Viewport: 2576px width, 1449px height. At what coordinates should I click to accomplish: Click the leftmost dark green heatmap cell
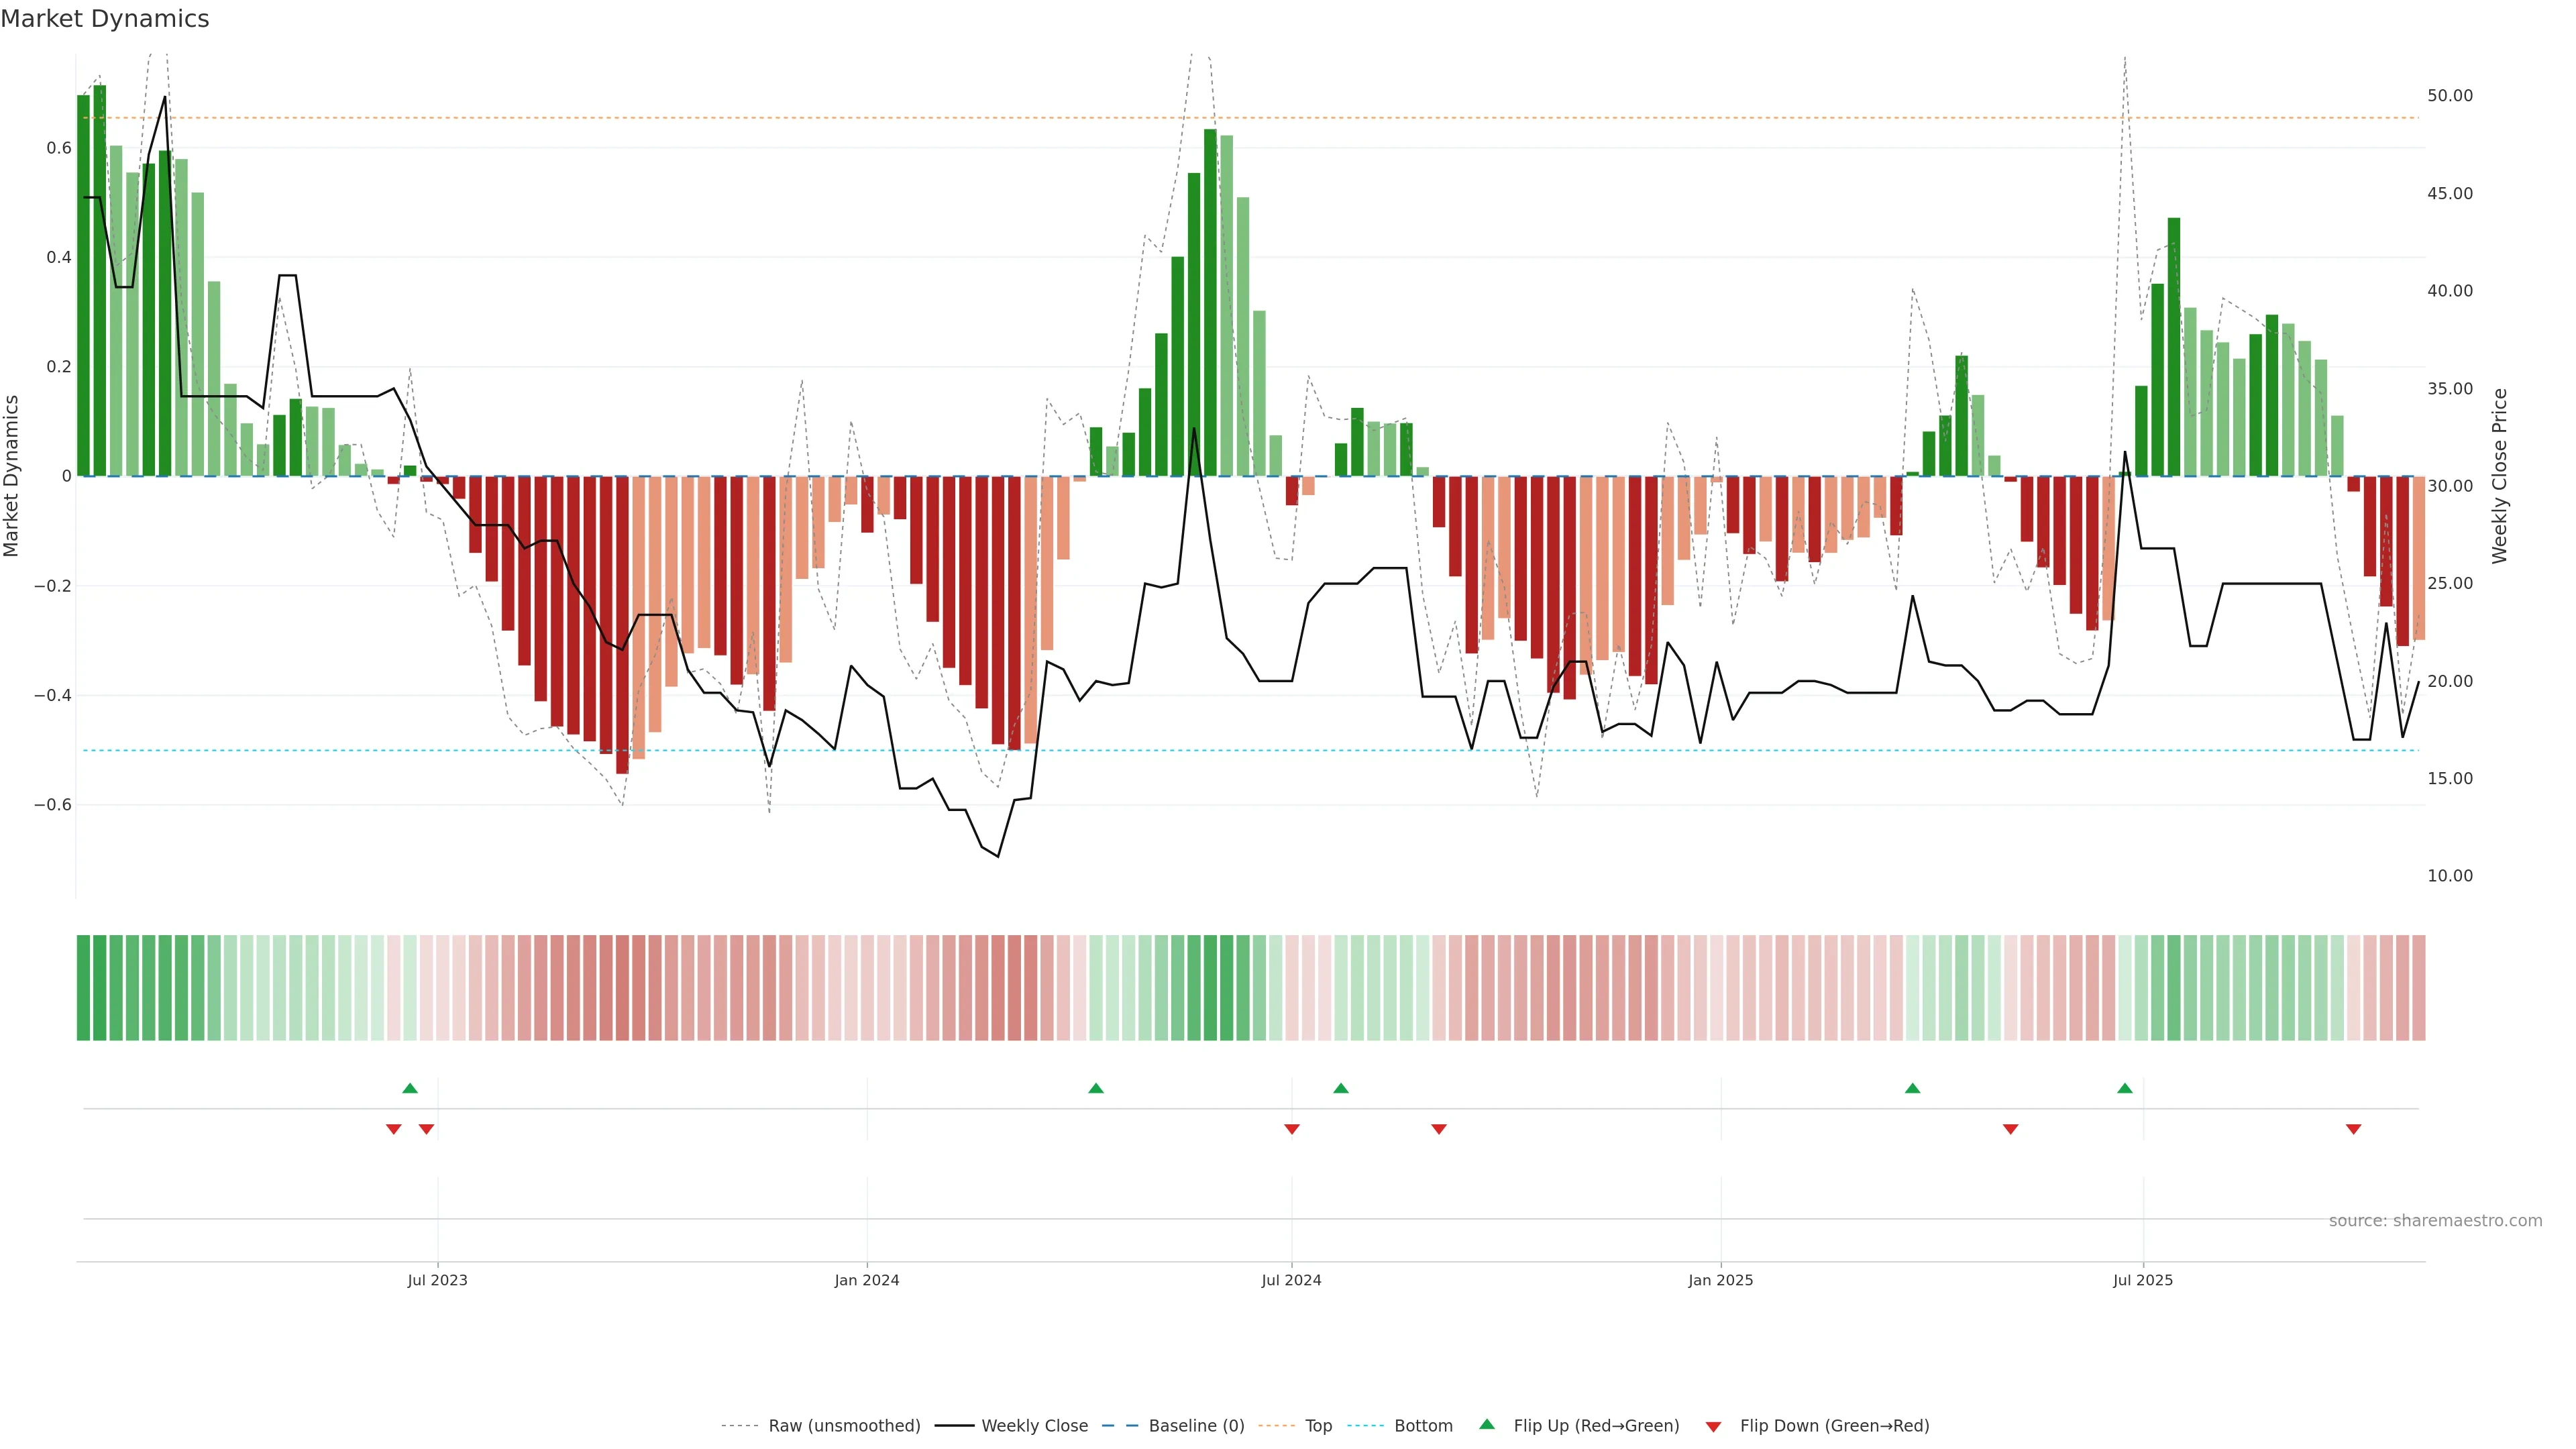[83, 987]
